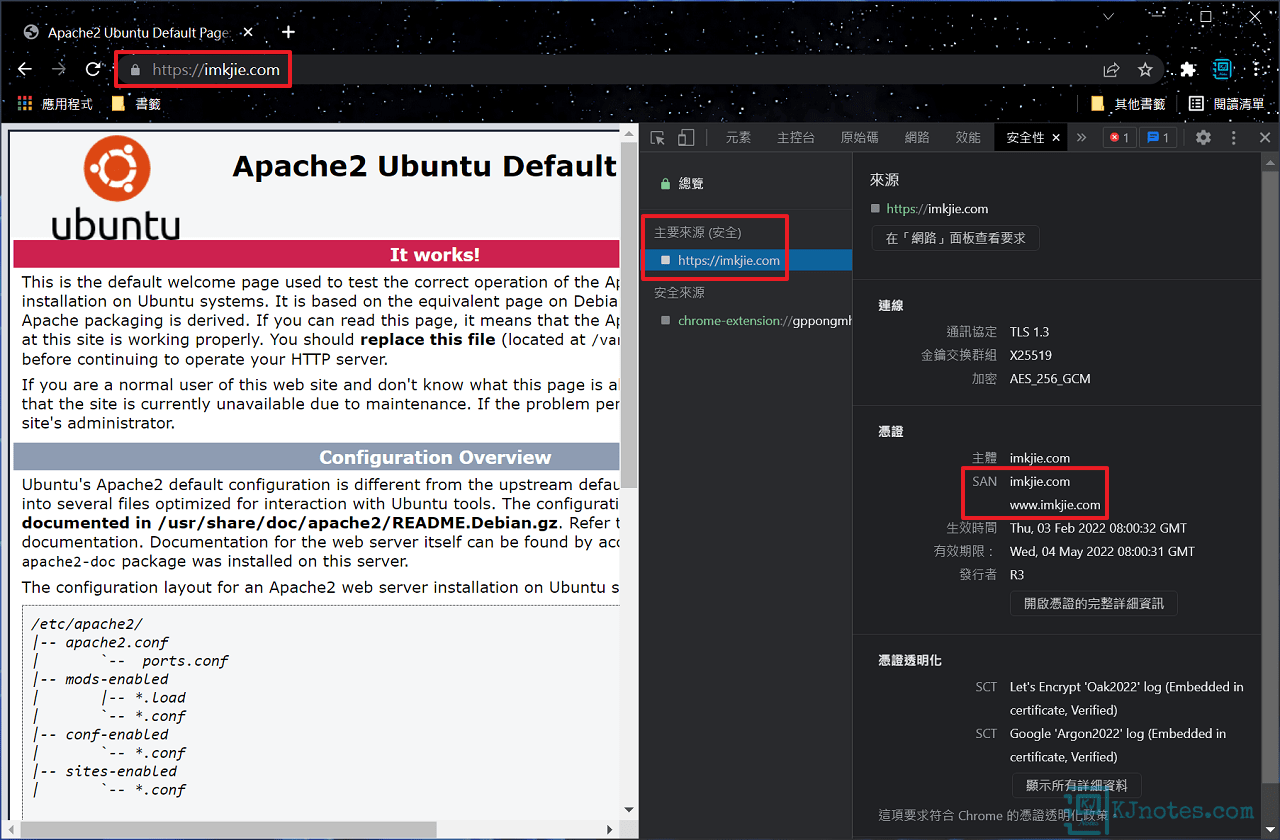Click the 主要來源 (安全) section label
Viewport: 1280px width, 840px height.
(698, 232)
